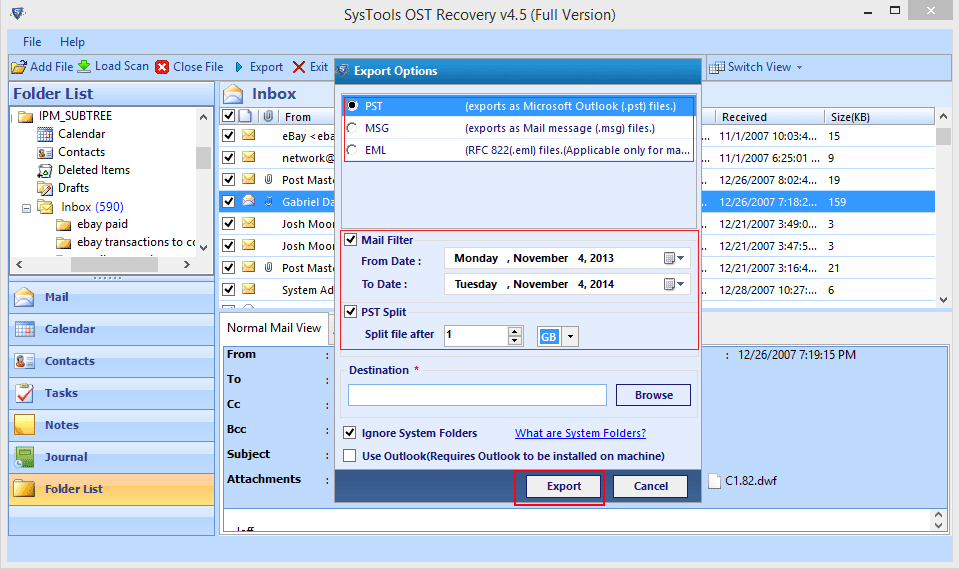Select the Deleted Items folder icon
The height and width of the screenshot is (569, 960).
[x=45, y=170]
